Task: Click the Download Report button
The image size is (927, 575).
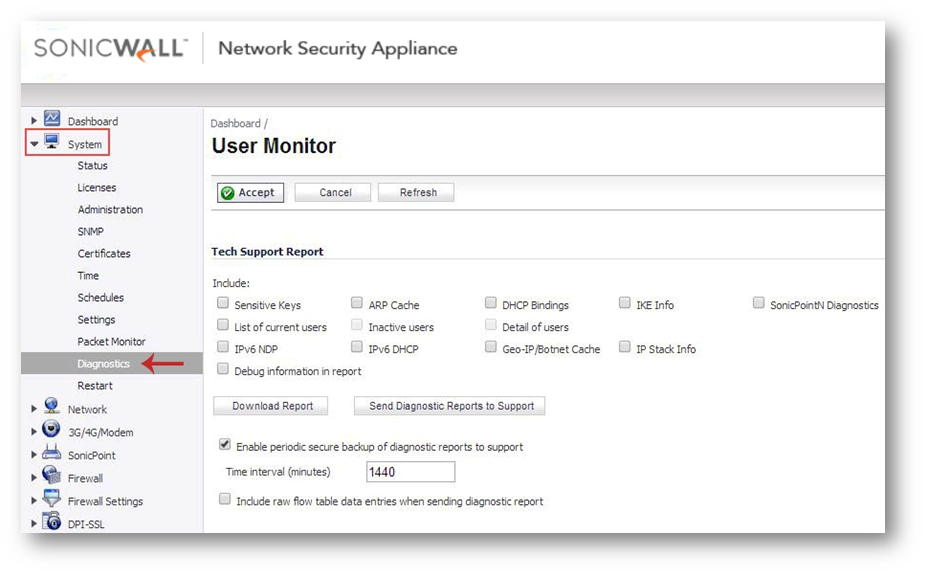Action: coord(273,406)
